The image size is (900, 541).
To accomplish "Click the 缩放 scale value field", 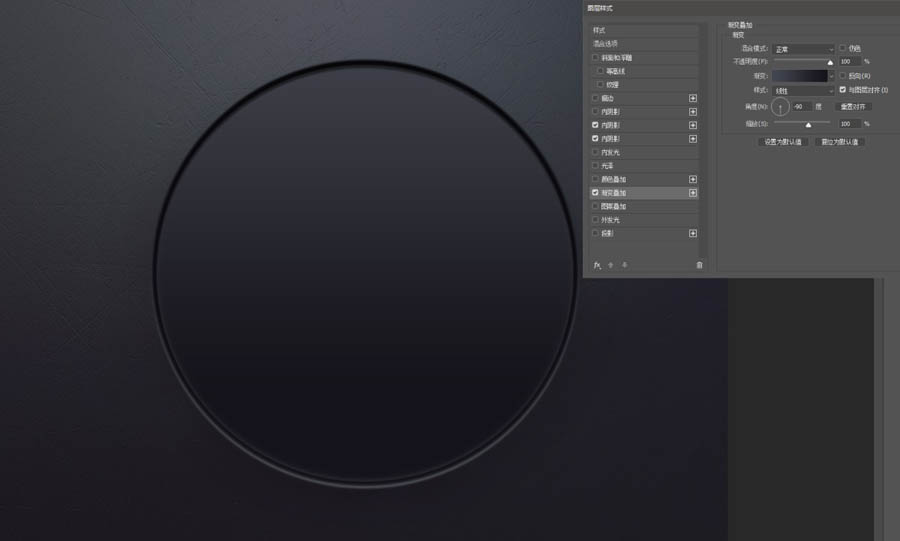I will tap(850, 124).
